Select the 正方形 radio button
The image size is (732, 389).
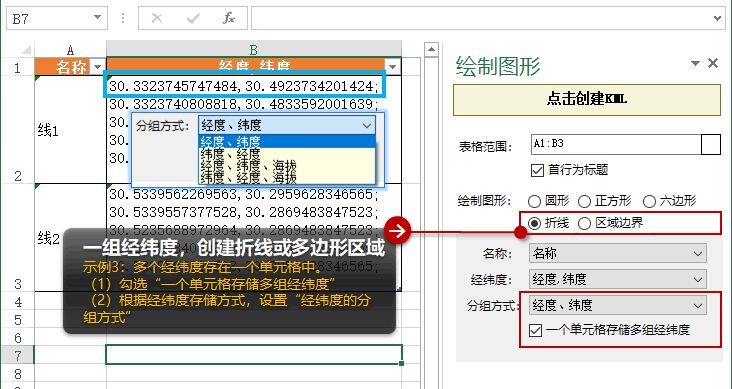tap(584, 201)
